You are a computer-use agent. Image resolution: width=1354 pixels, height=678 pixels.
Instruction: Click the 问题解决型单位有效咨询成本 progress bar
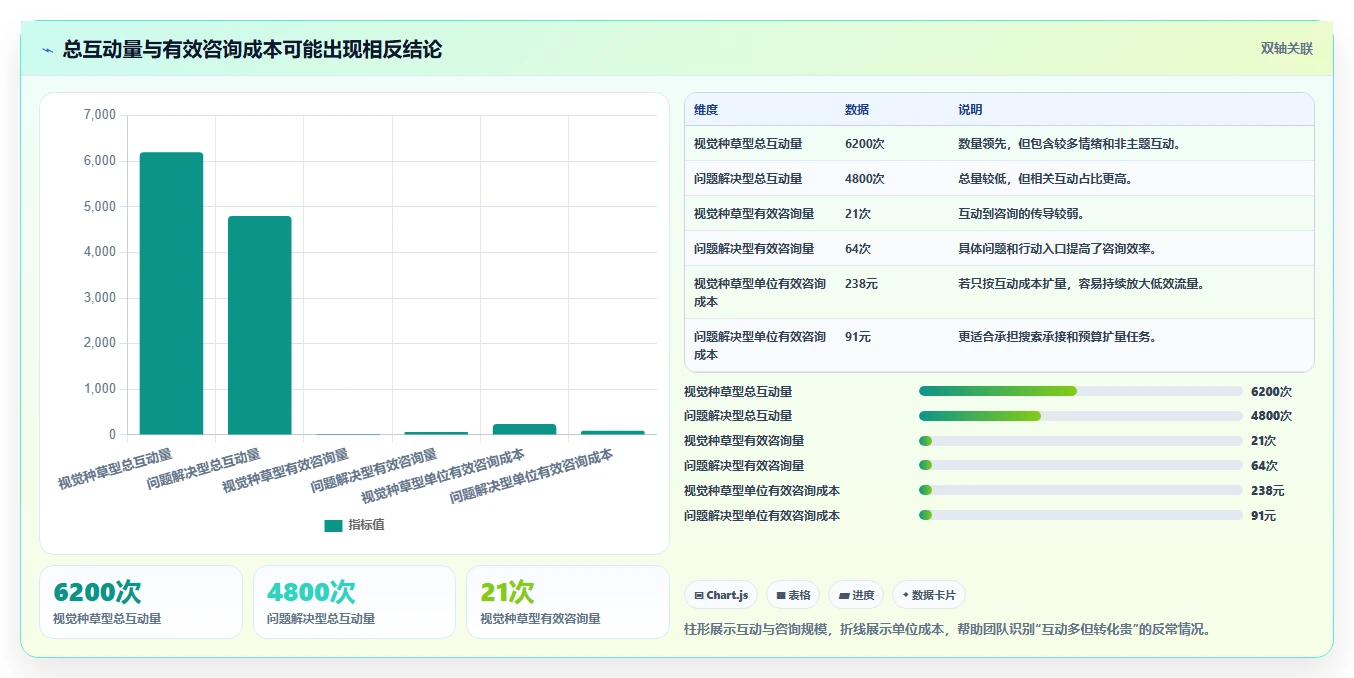pyautogui.click(x=1081, y=516)
